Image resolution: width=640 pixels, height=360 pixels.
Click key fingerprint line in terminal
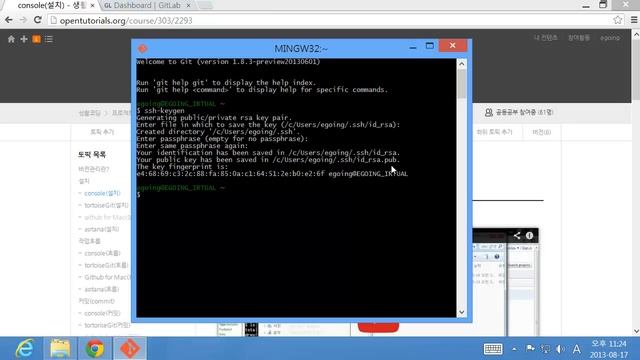[x=272, y=173]
